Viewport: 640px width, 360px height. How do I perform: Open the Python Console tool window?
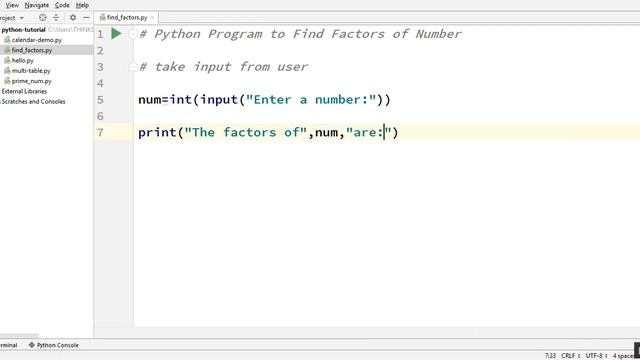[53, 345]
